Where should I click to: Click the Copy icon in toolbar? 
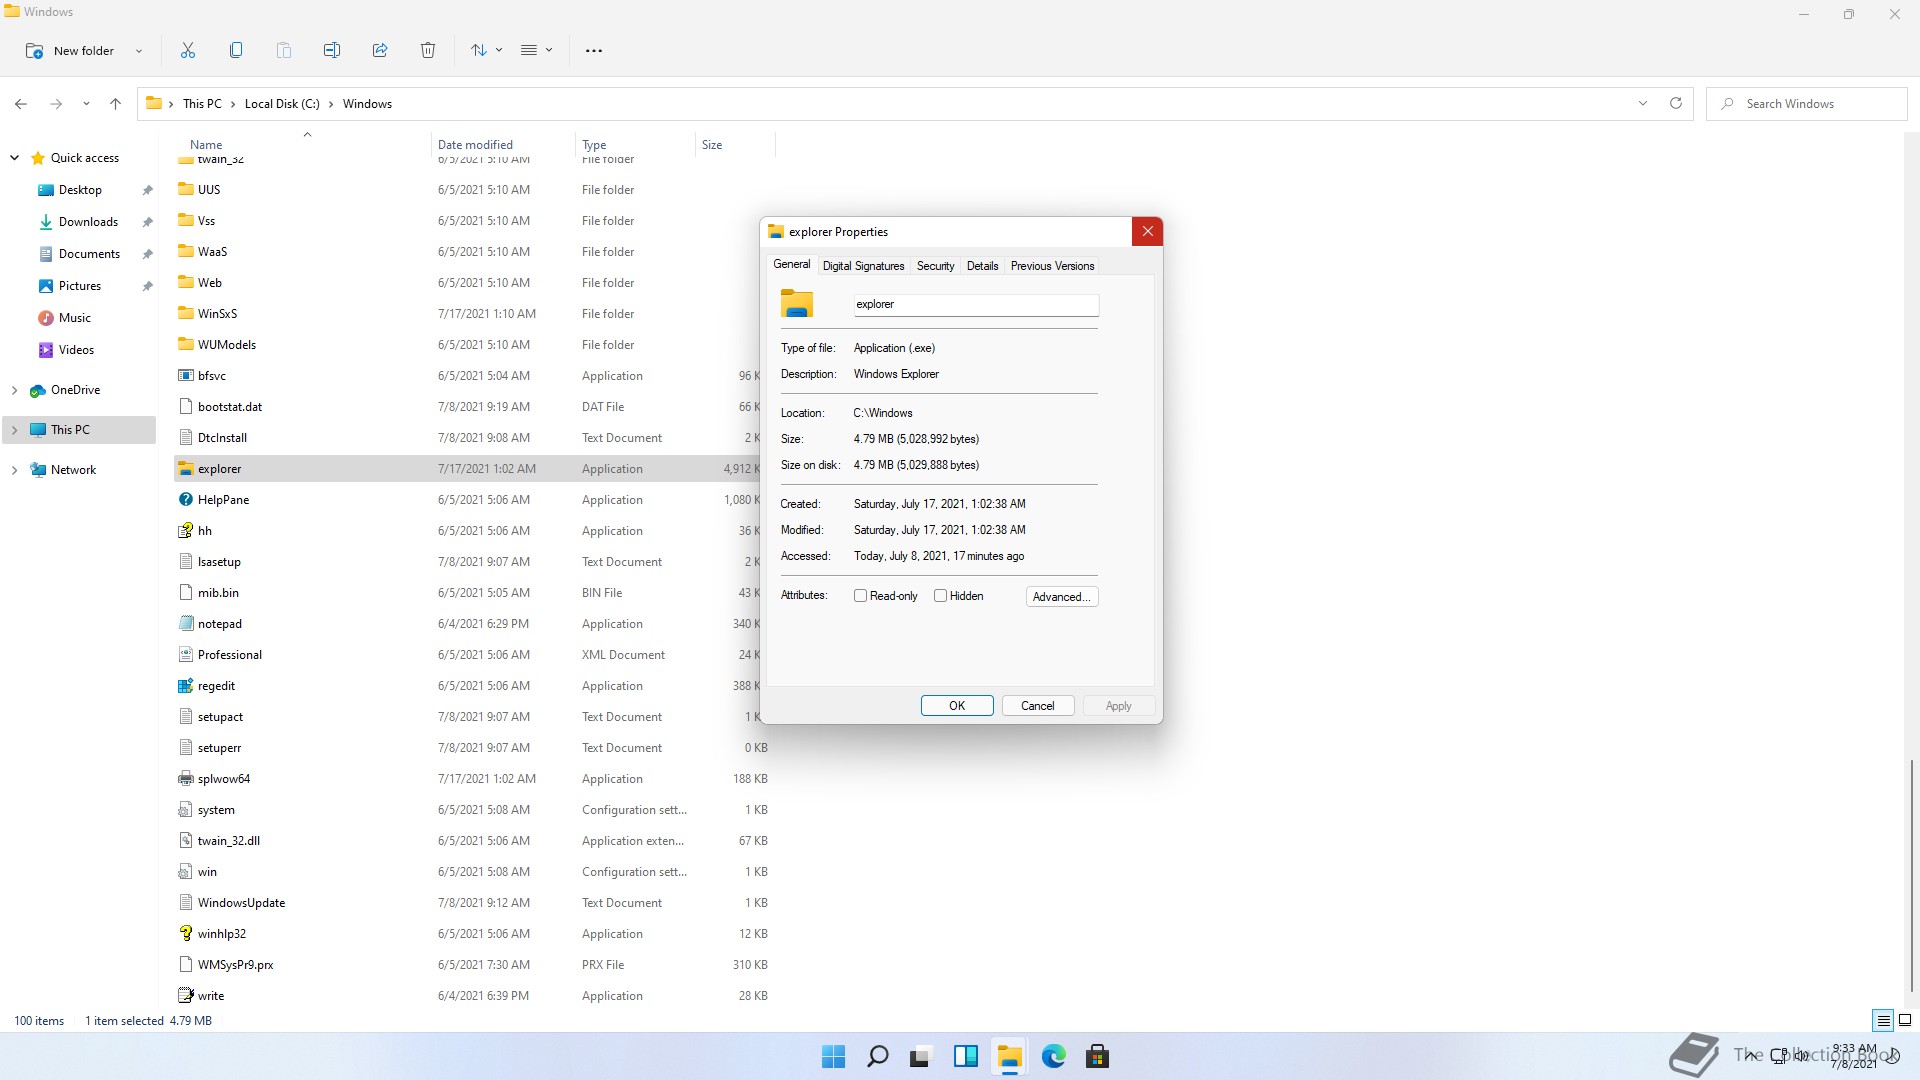236,50
